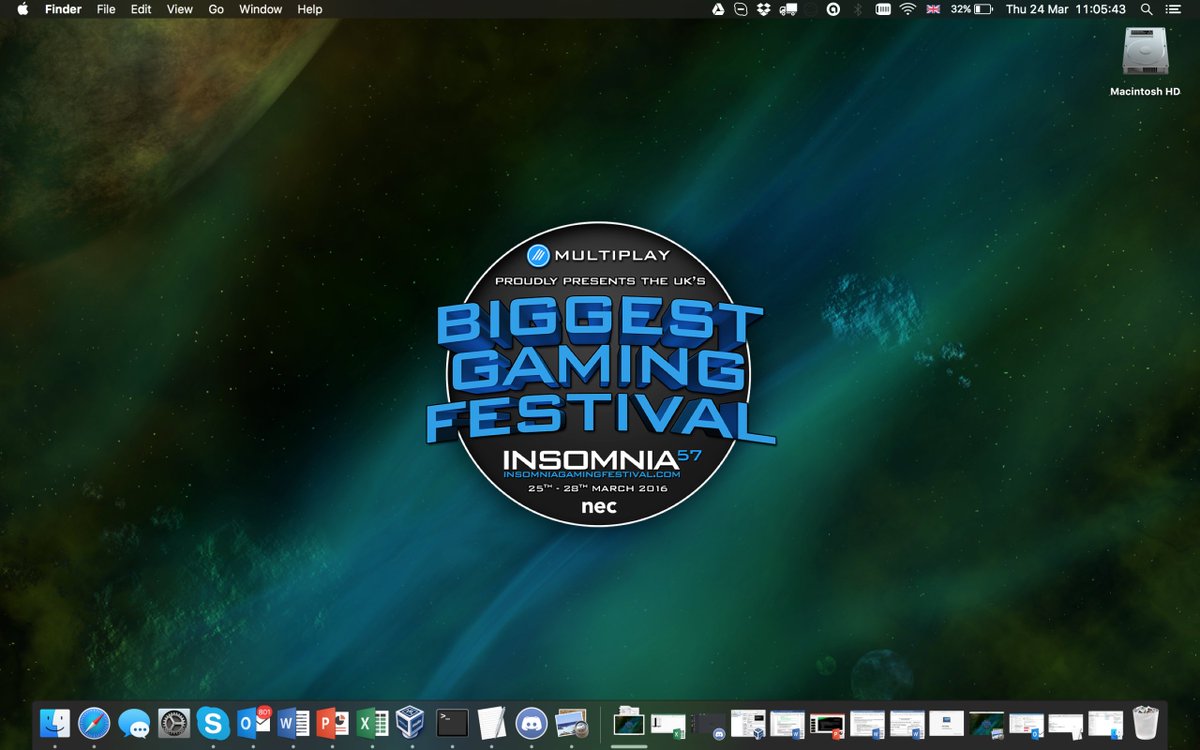Restore the minimized VirtualBox window thumbnail
Screen dimensions: 1200x750
pos(748,724)
